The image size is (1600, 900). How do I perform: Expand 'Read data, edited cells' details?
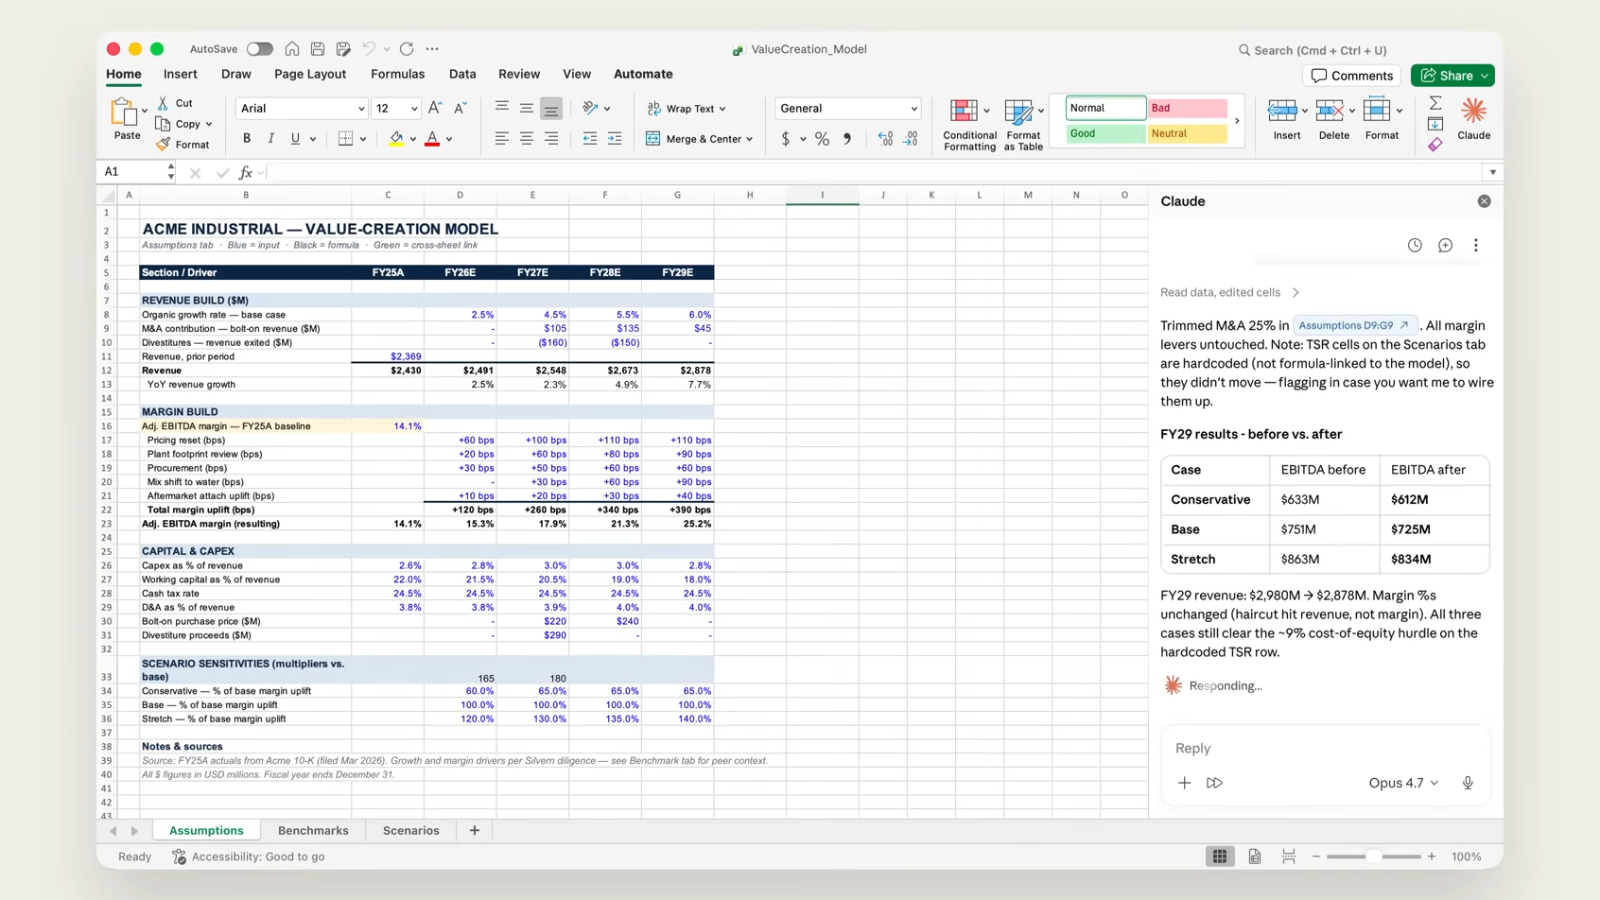click(x=1229, y=292)
